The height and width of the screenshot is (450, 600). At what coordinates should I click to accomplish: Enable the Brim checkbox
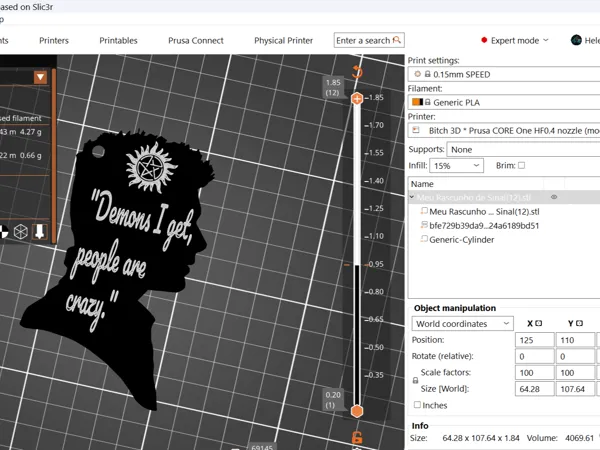click(521, 165)
